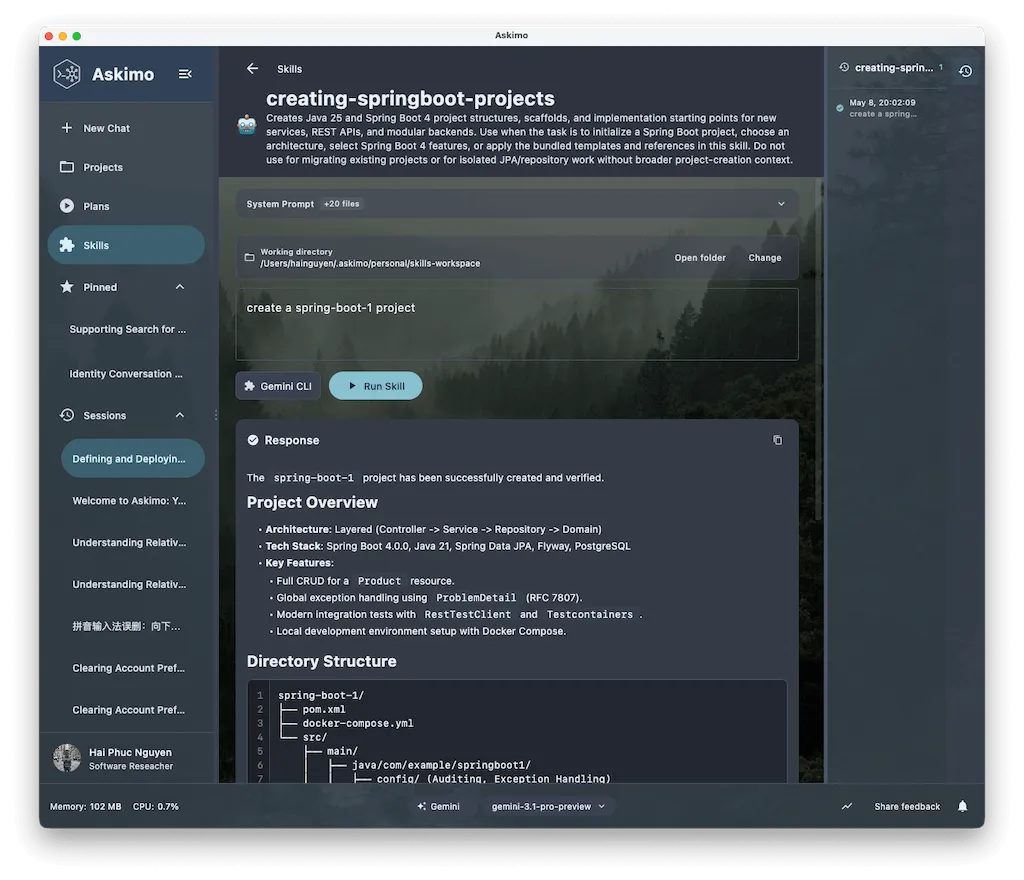Viewport: 1024px width, 880px height.
Task: Select the Skills menu item
Action: (x=126, y=245)
